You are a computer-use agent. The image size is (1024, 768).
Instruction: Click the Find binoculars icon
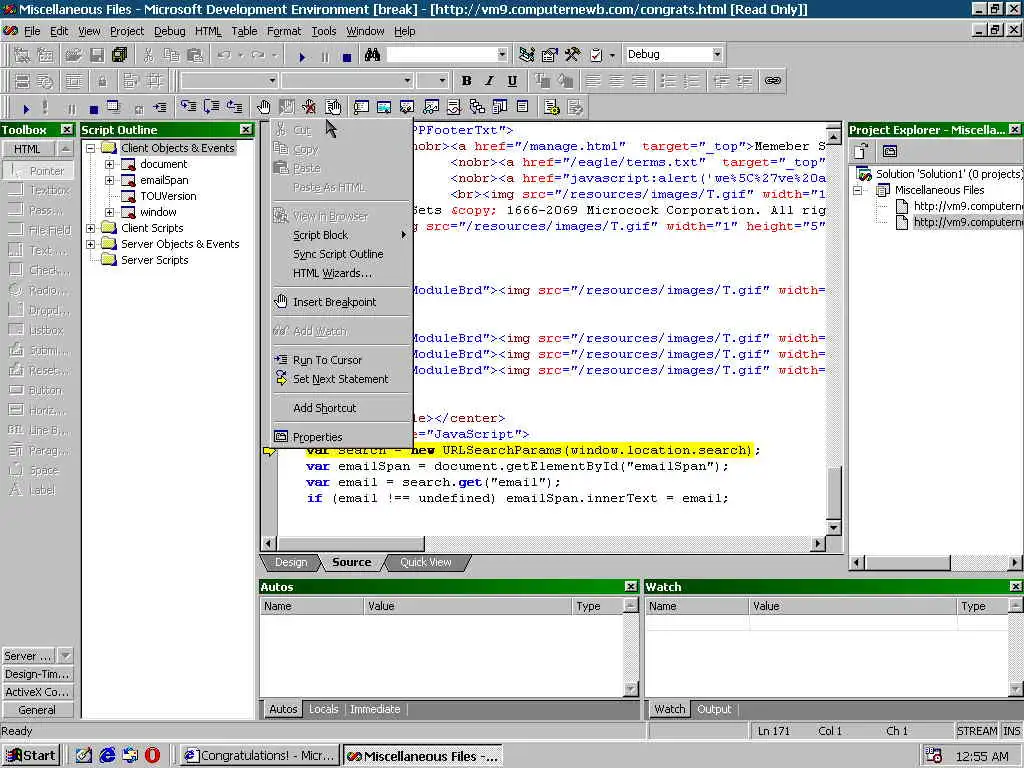372,55
